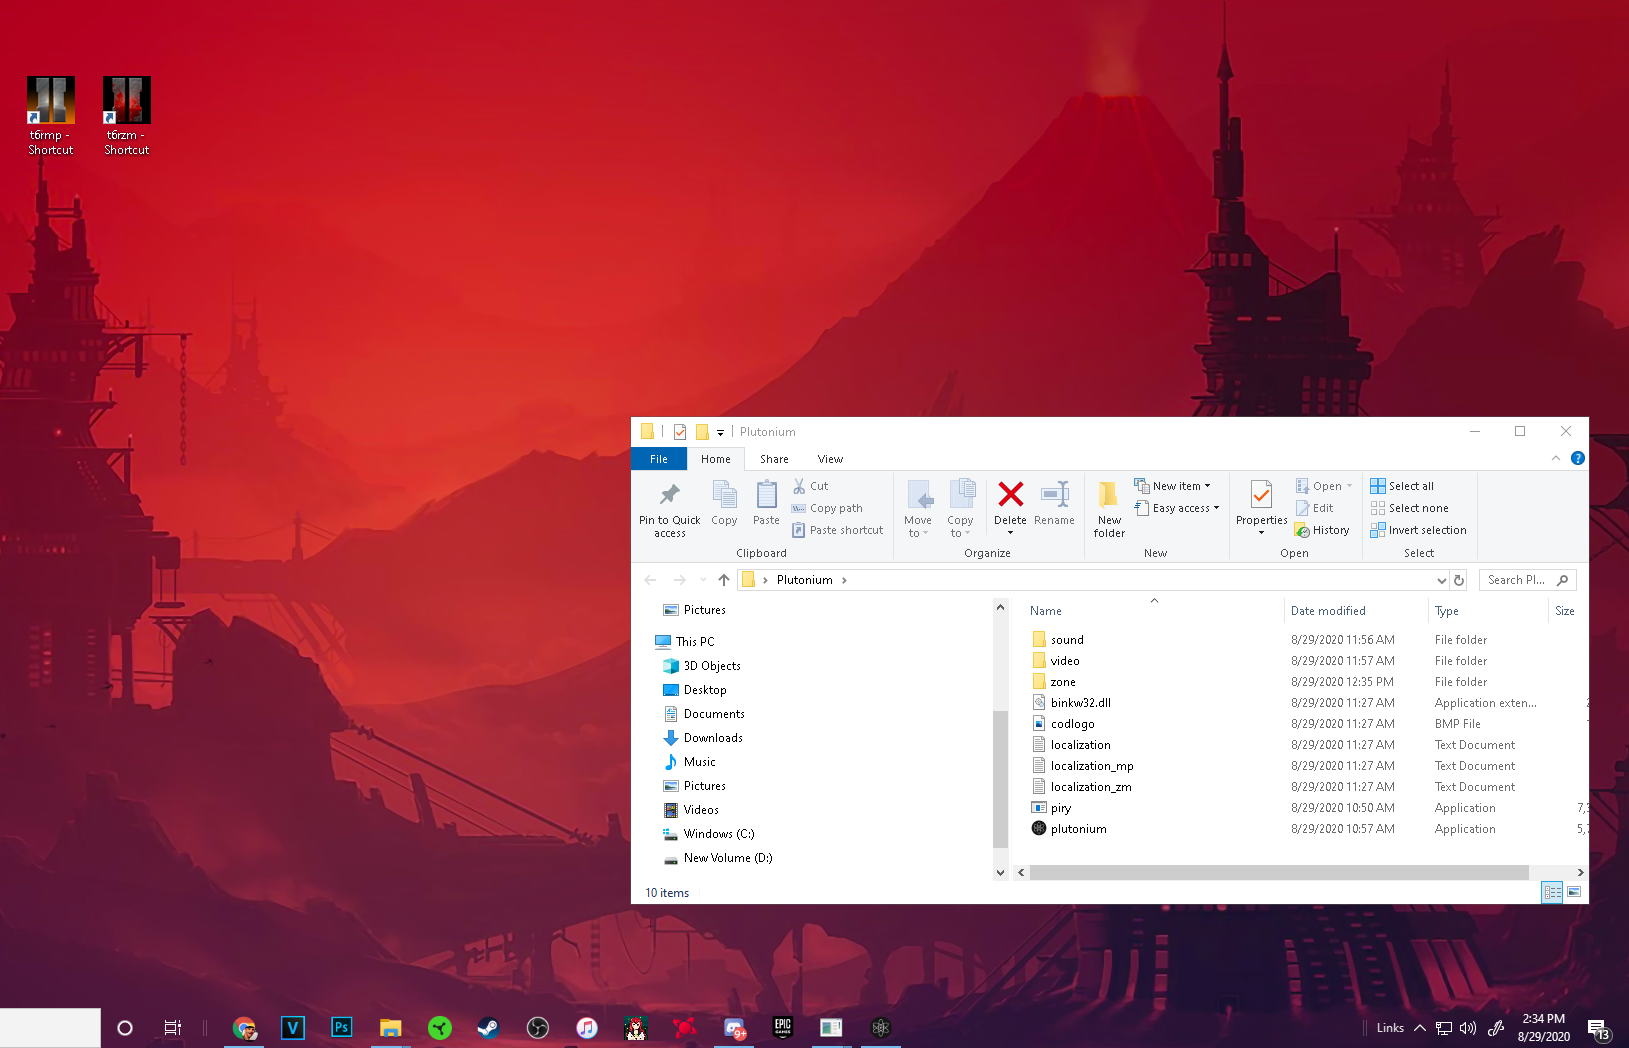Screen dimensions: 1629x1048
Task: Collapse the ribbon with the chevron
Action: [x=1556, y=458]
